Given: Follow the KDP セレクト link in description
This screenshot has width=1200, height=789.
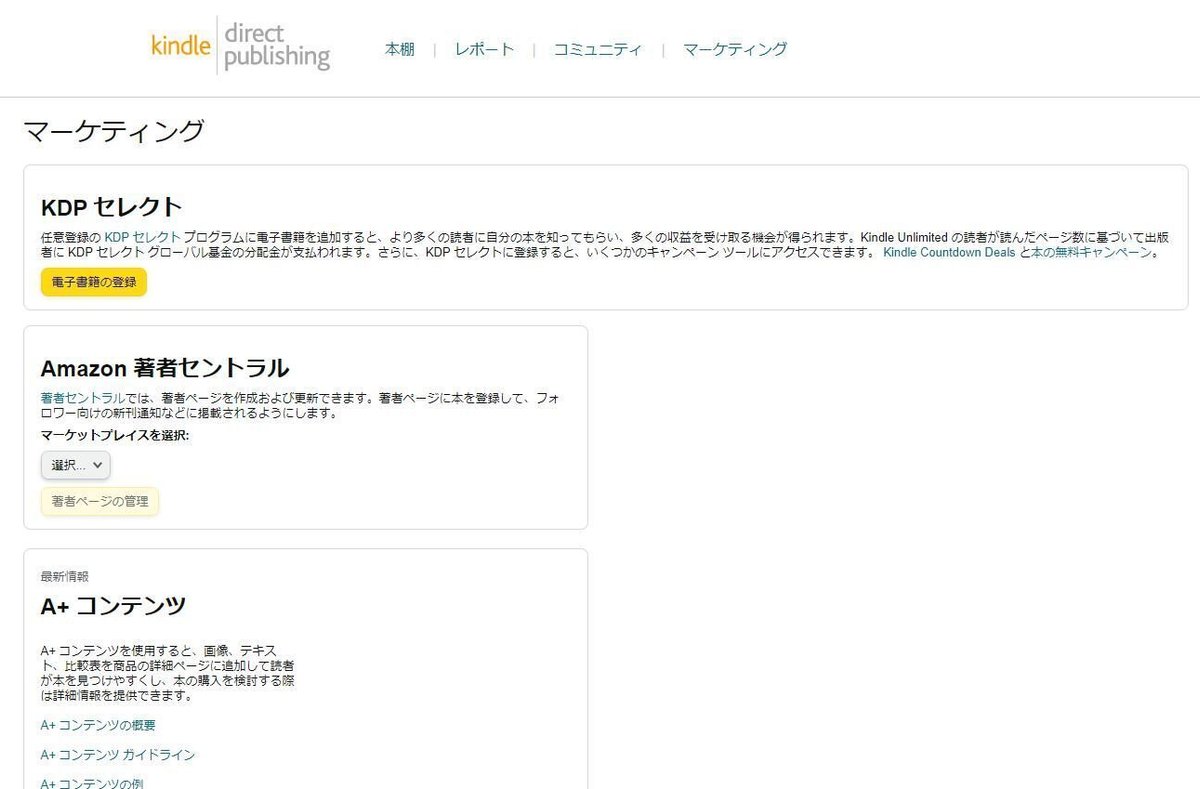Looking at the screenshot, I should click(x=143, y=238).
